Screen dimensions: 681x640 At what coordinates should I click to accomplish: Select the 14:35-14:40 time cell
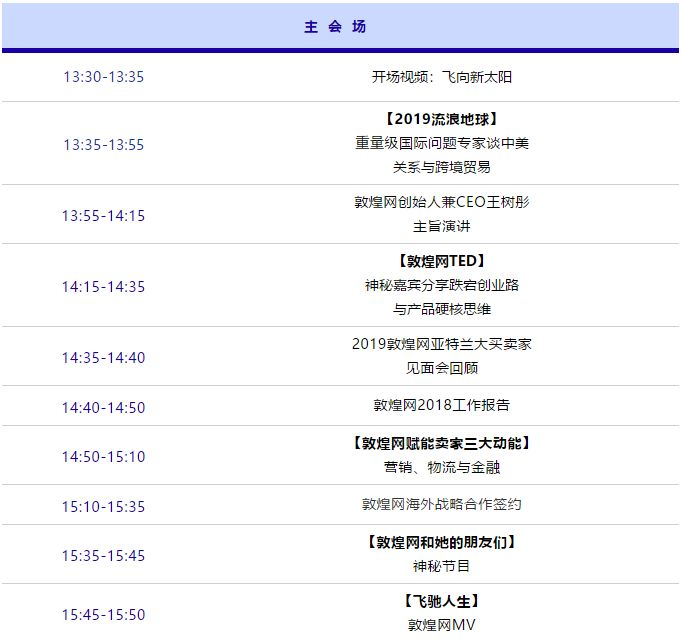[103, 358]
